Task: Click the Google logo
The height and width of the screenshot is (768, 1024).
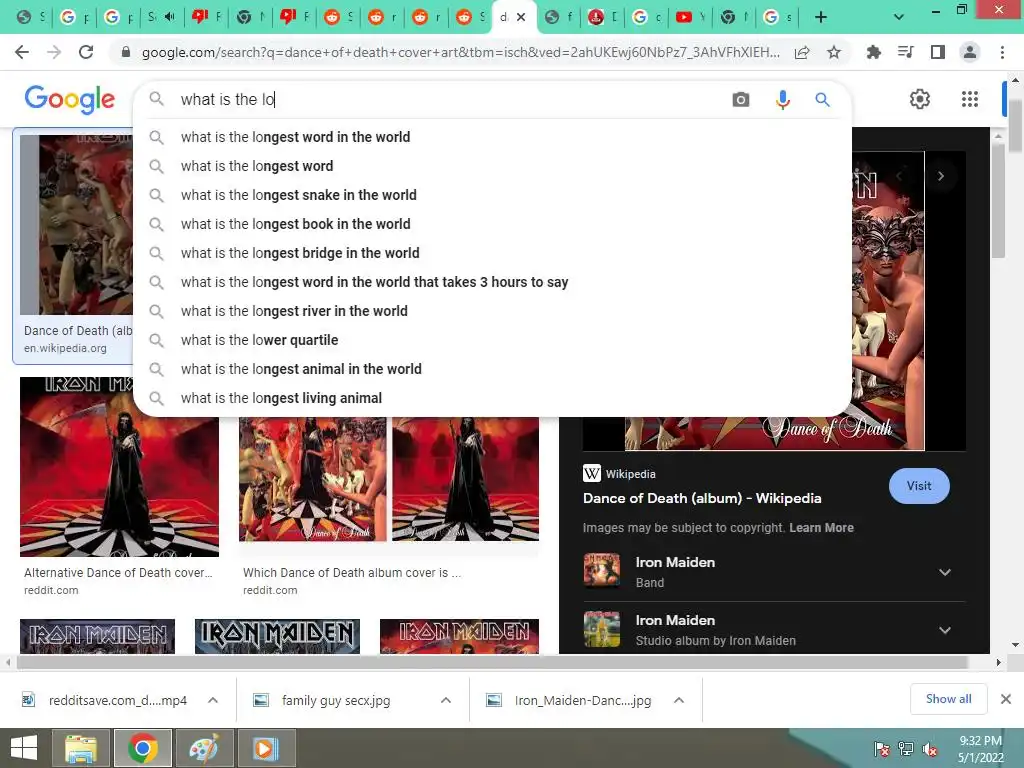Action: pyautogui.click(x=70, y=99)
